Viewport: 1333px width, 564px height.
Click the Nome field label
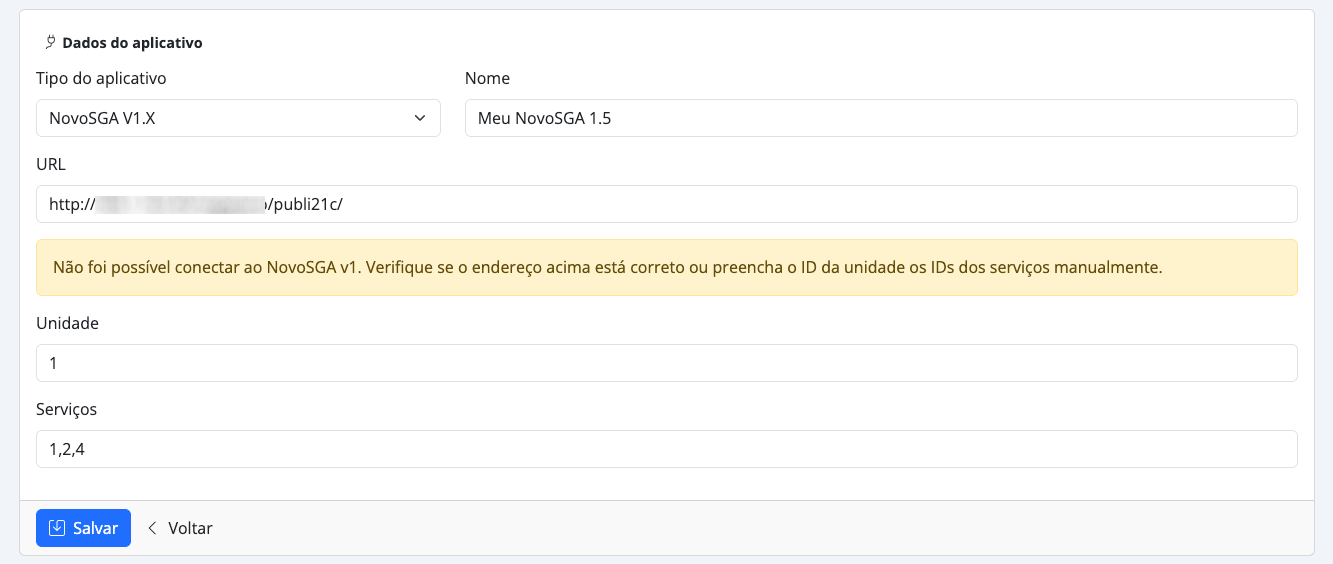(x=487, y=78)
